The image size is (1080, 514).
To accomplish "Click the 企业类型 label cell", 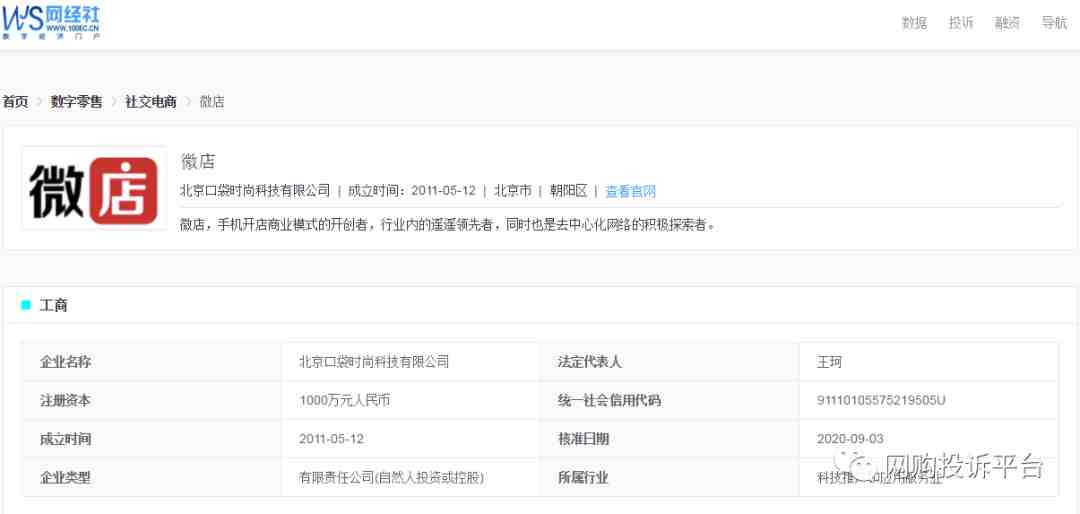I will point(152,477).
